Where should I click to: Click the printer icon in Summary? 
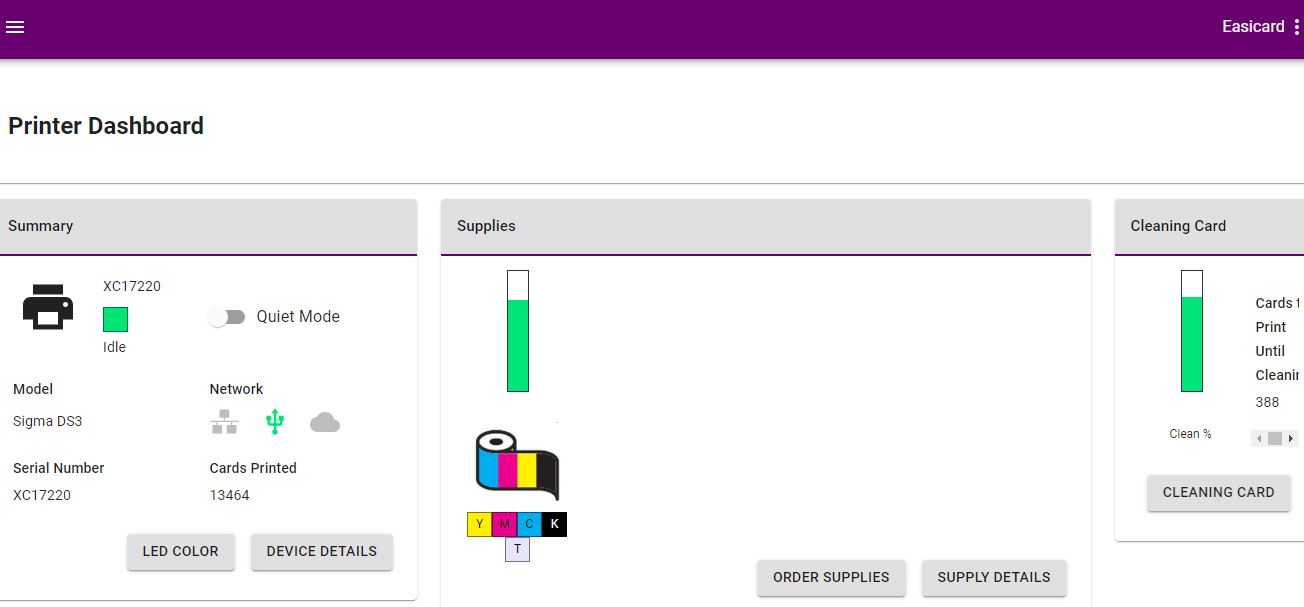coord(48,307)
